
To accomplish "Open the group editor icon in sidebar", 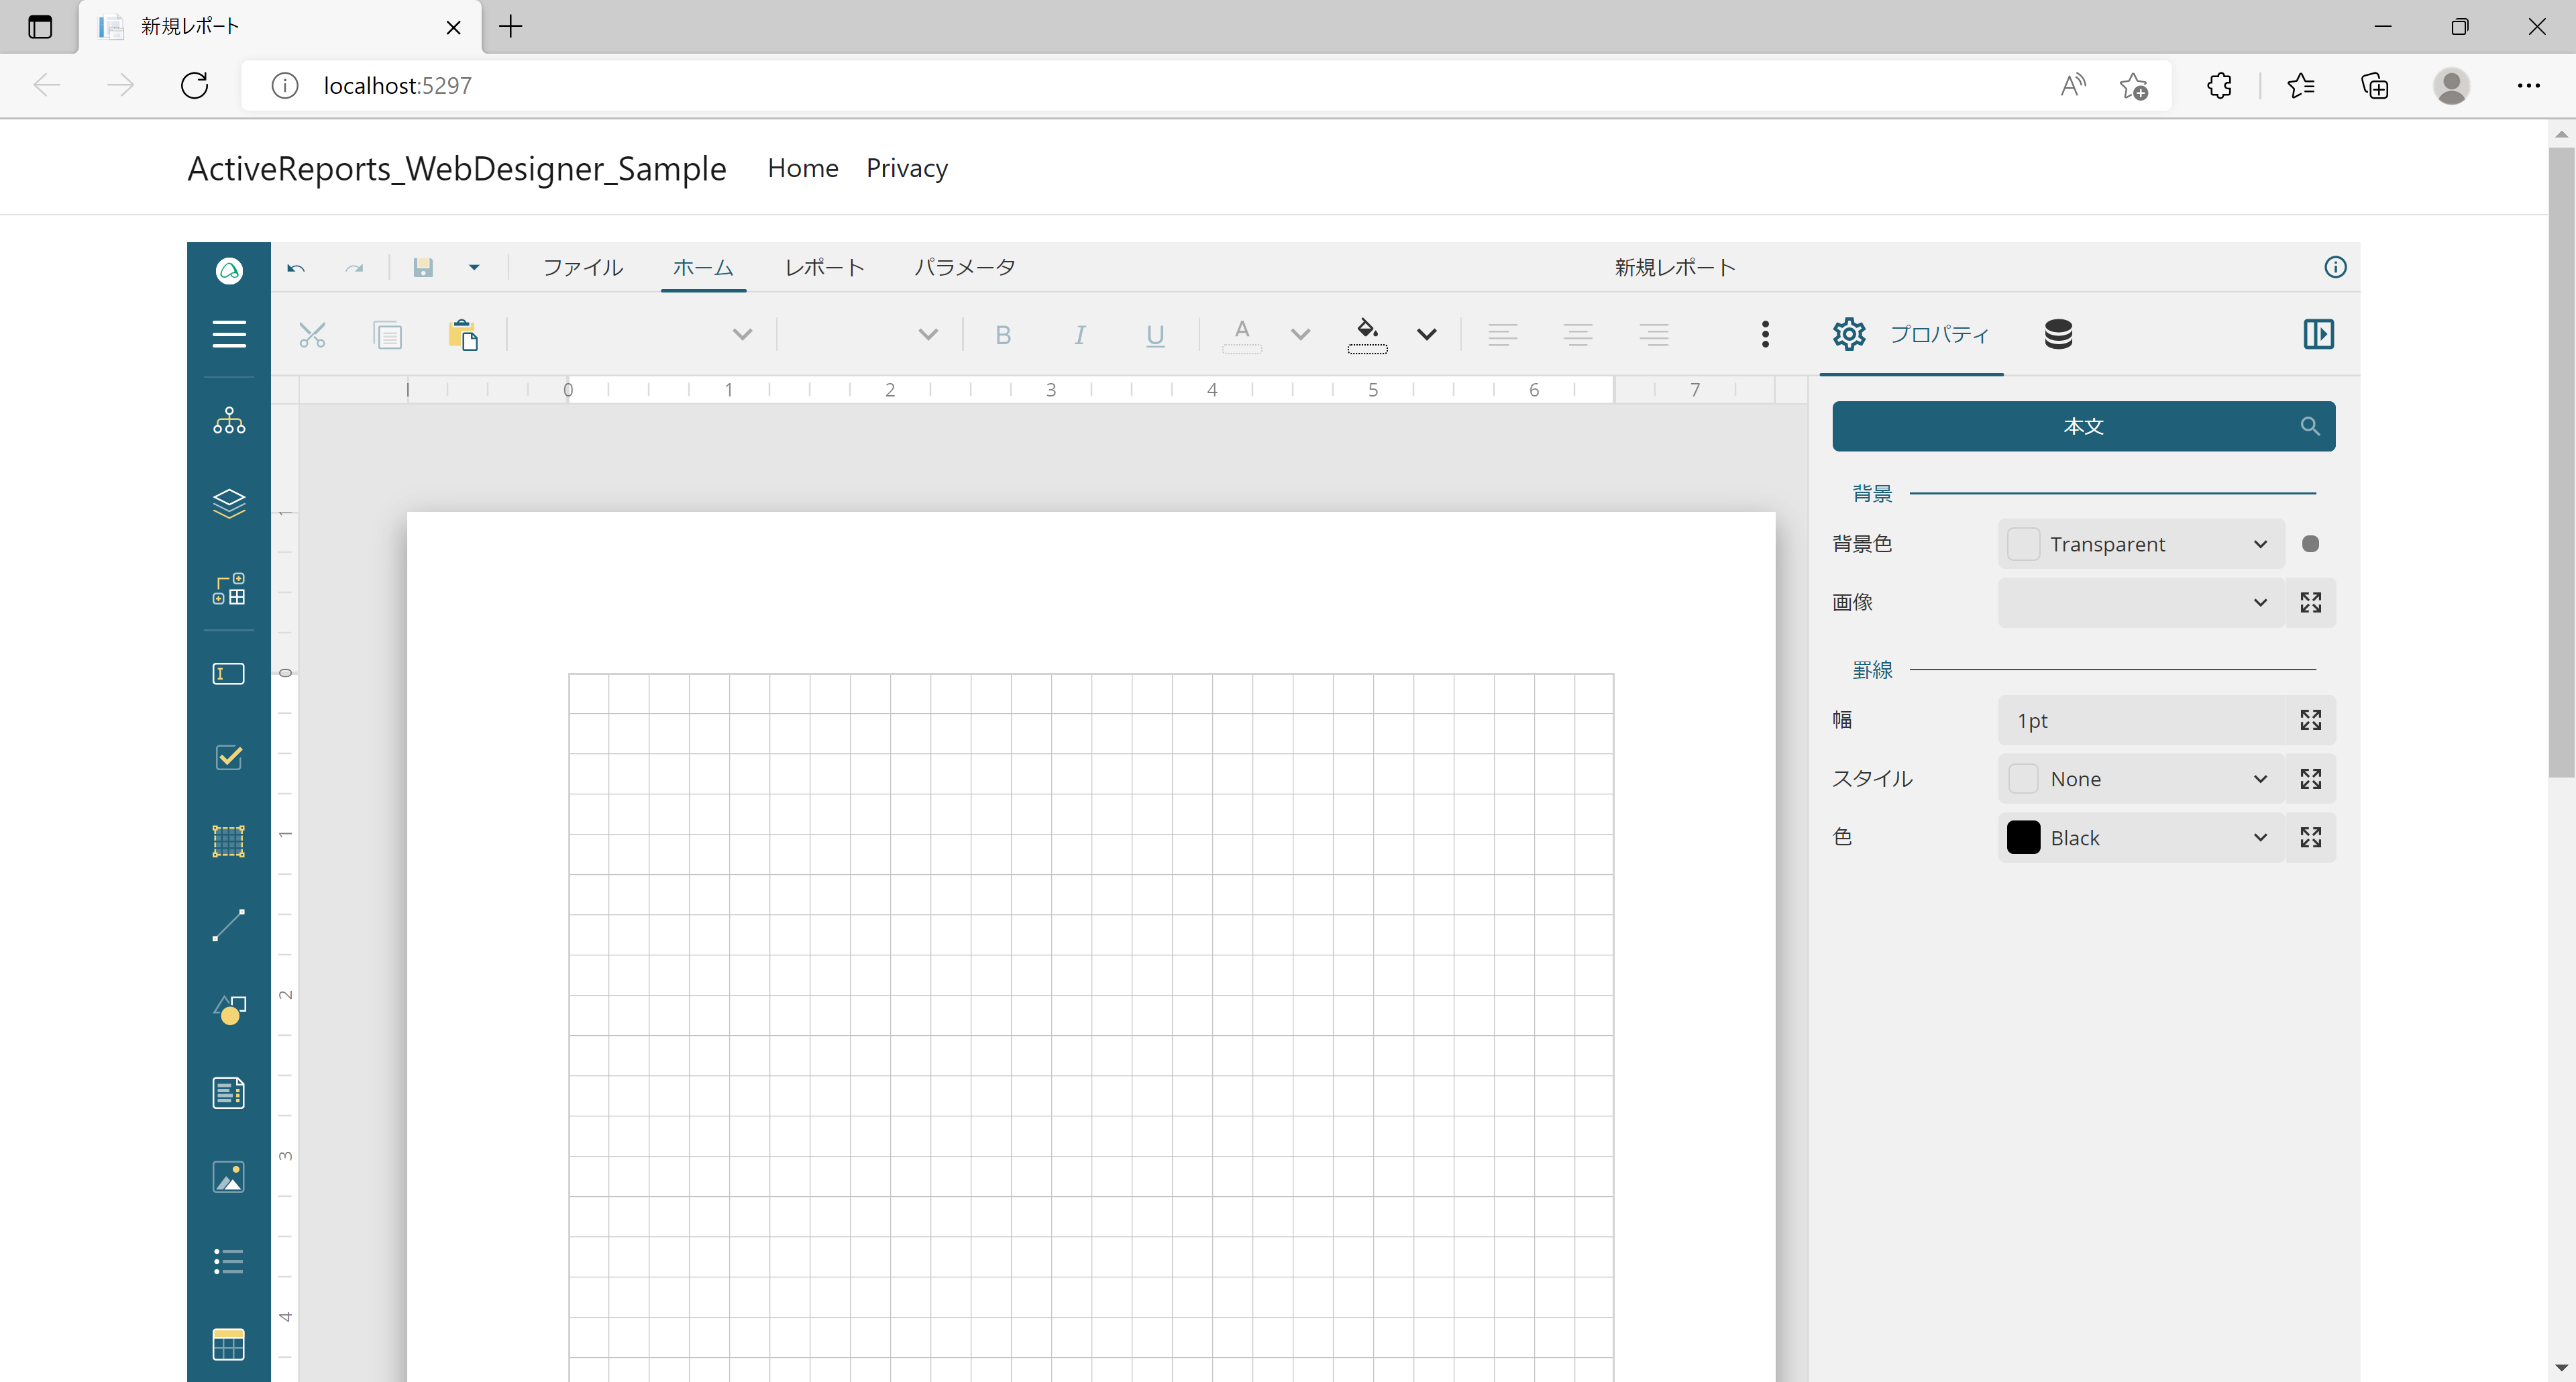I will click(x=229, y=588).
